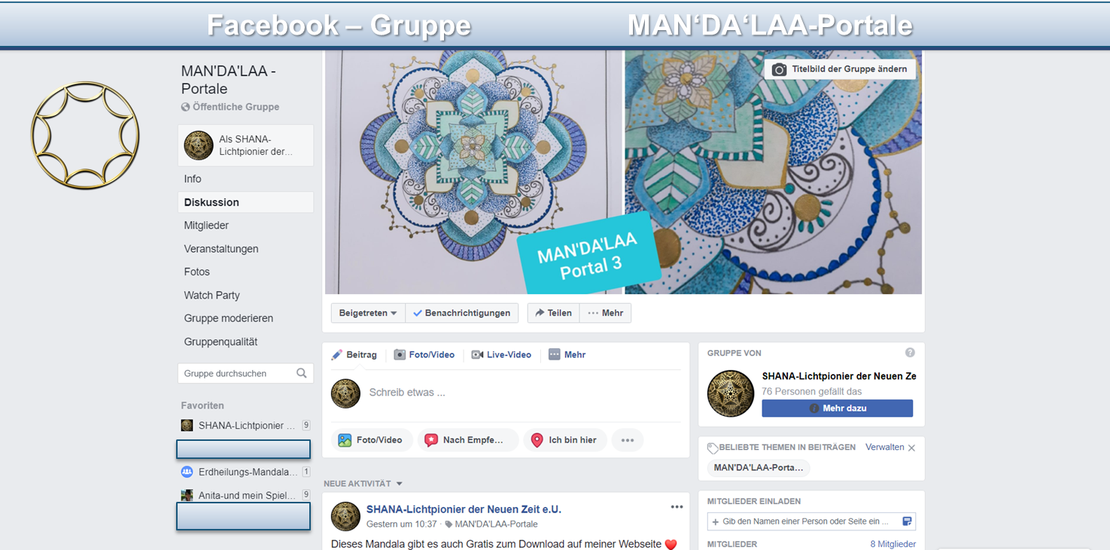The image size is (1110, 550).
Task: Open the three-dot pill in composer
Action: tap(627, 440)
